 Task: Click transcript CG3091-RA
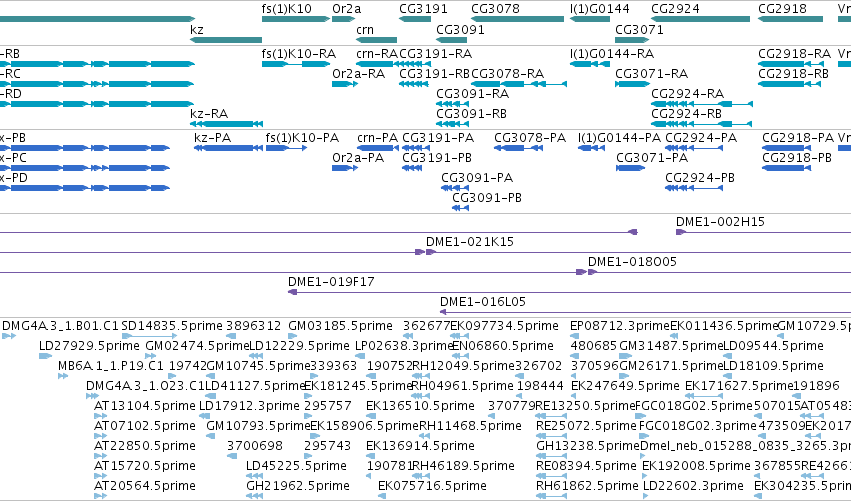click(473, 93)
